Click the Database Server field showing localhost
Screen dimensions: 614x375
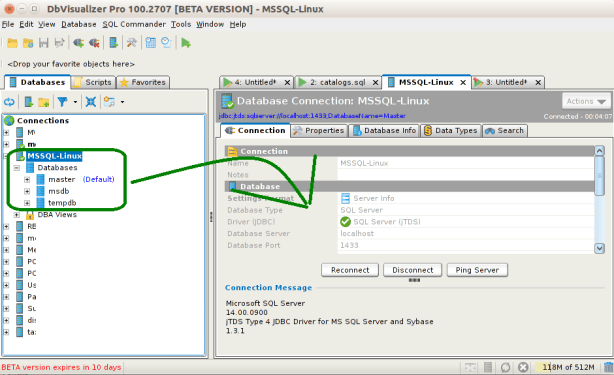[x=466, y=234]
